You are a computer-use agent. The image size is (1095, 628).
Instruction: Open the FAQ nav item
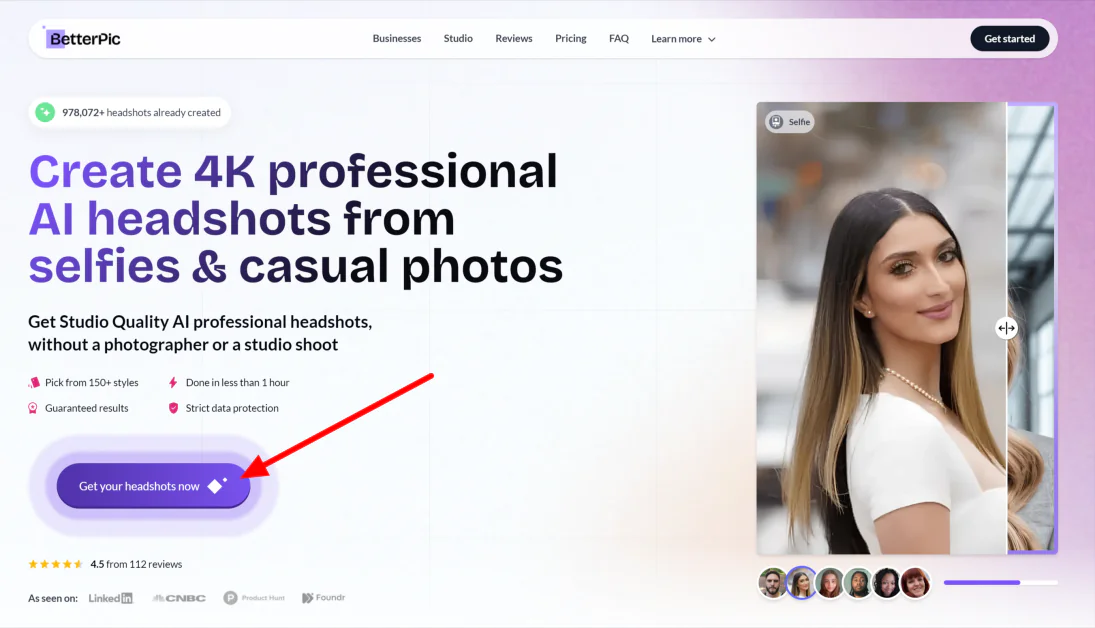click(x=619, y=38)
